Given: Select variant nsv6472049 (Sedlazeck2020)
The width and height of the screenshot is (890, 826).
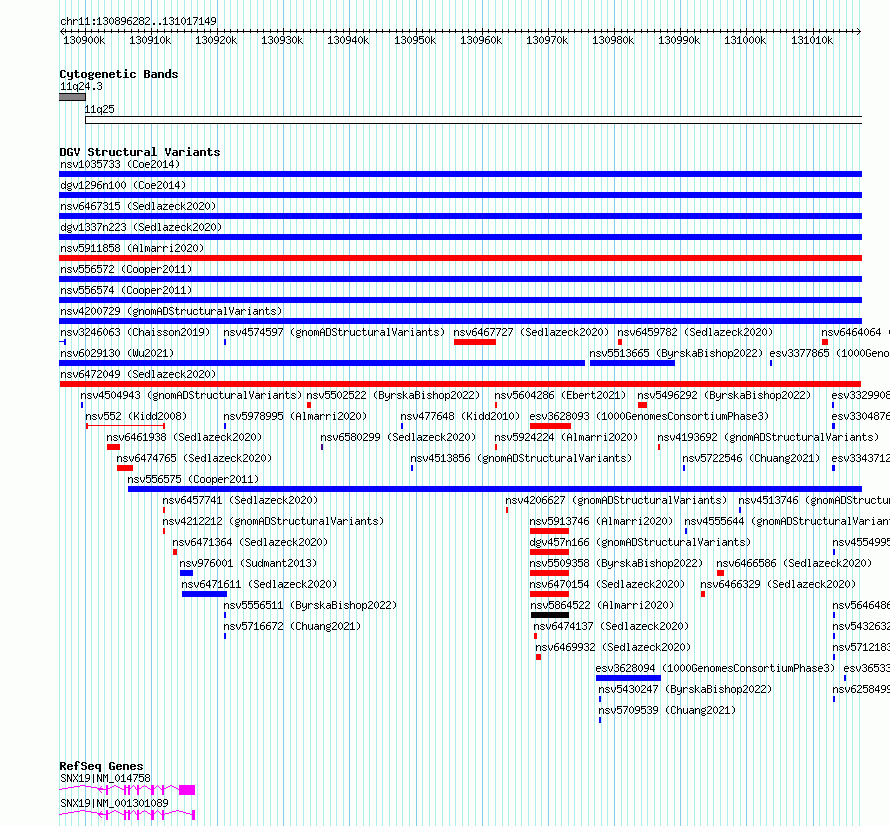Looking at the screenshot, I should [460, 384].
